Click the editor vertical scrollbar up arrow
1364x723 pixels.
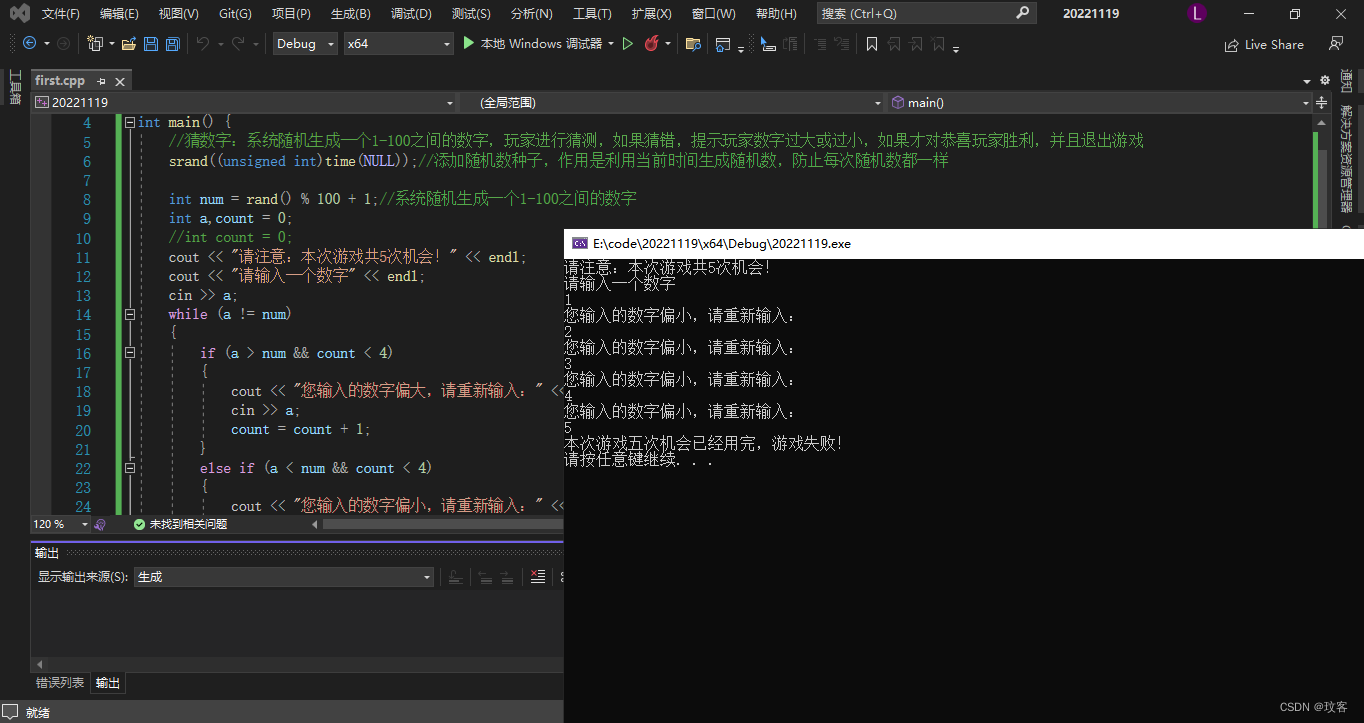(x=1323, y=122)
